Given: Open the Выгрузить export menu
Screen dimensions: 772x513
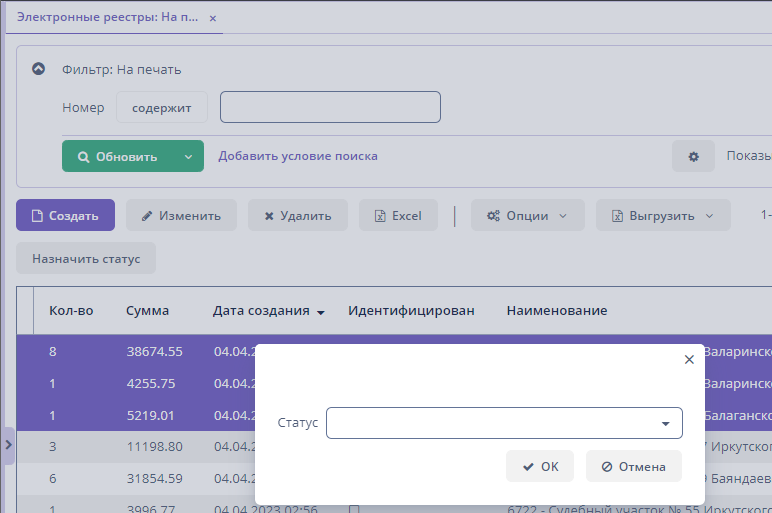Looking at the screenshot, I should tap(663, 216).
